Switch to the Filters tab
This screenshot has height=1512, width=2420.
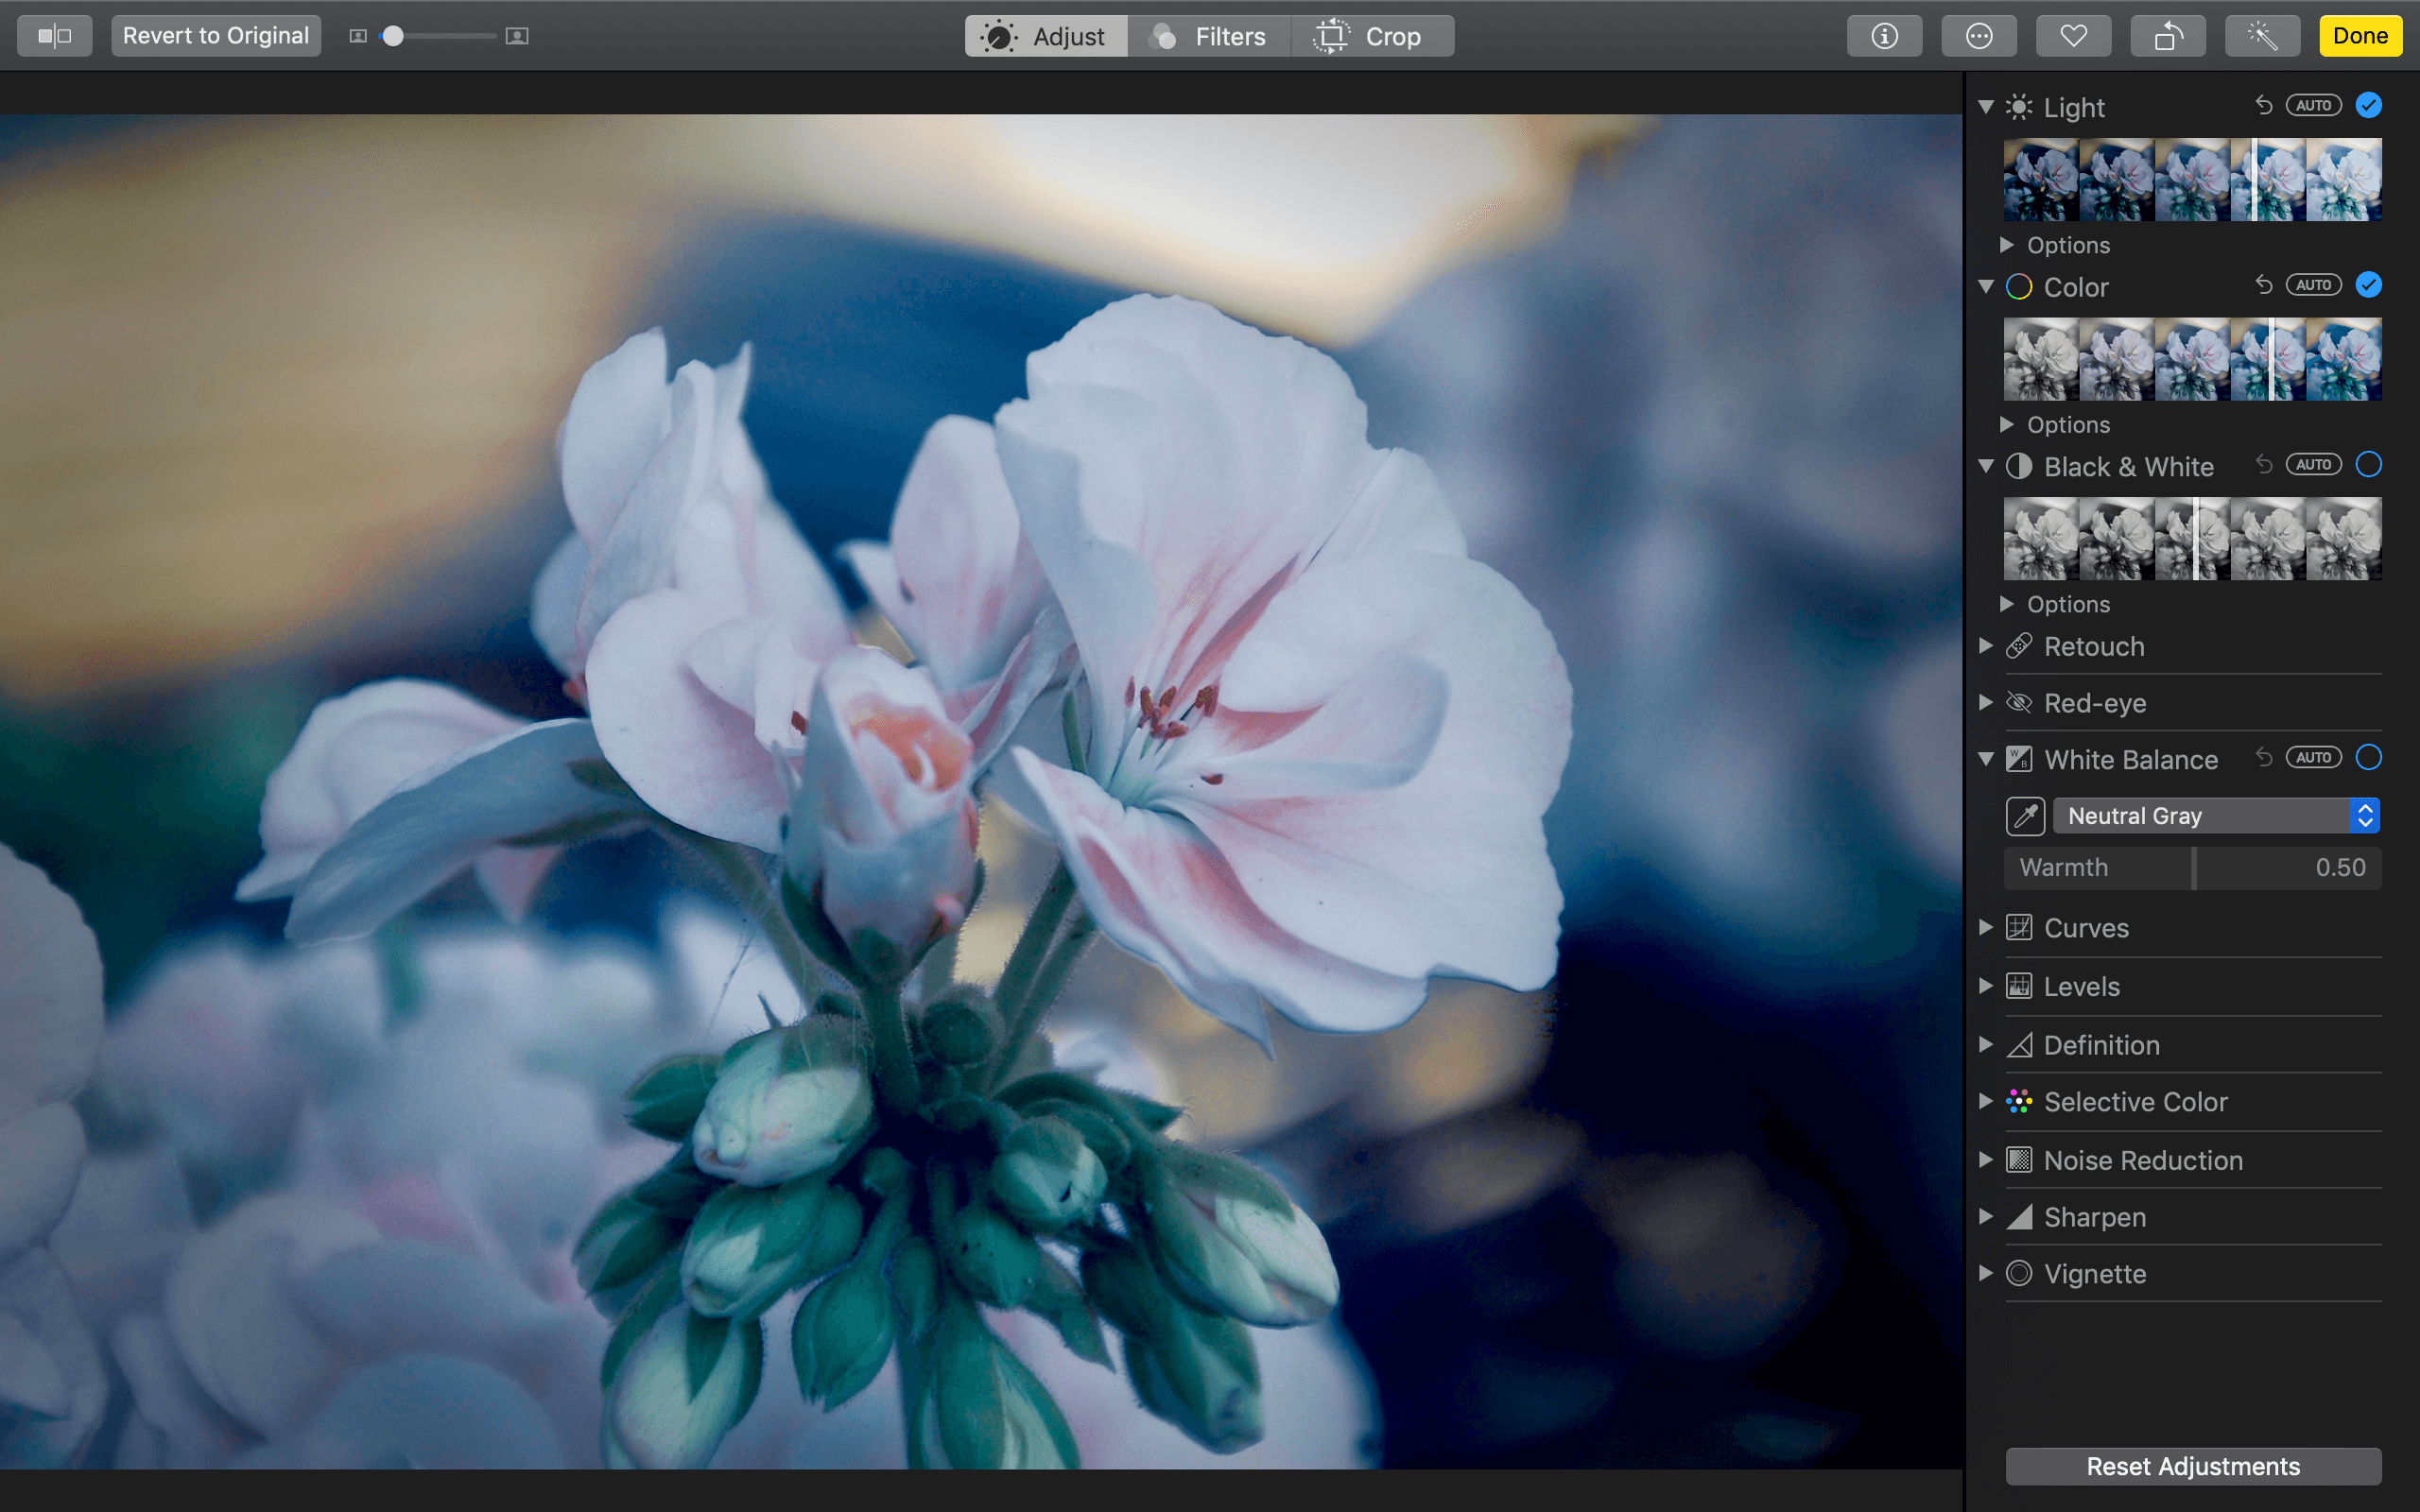click(1211, 35)
